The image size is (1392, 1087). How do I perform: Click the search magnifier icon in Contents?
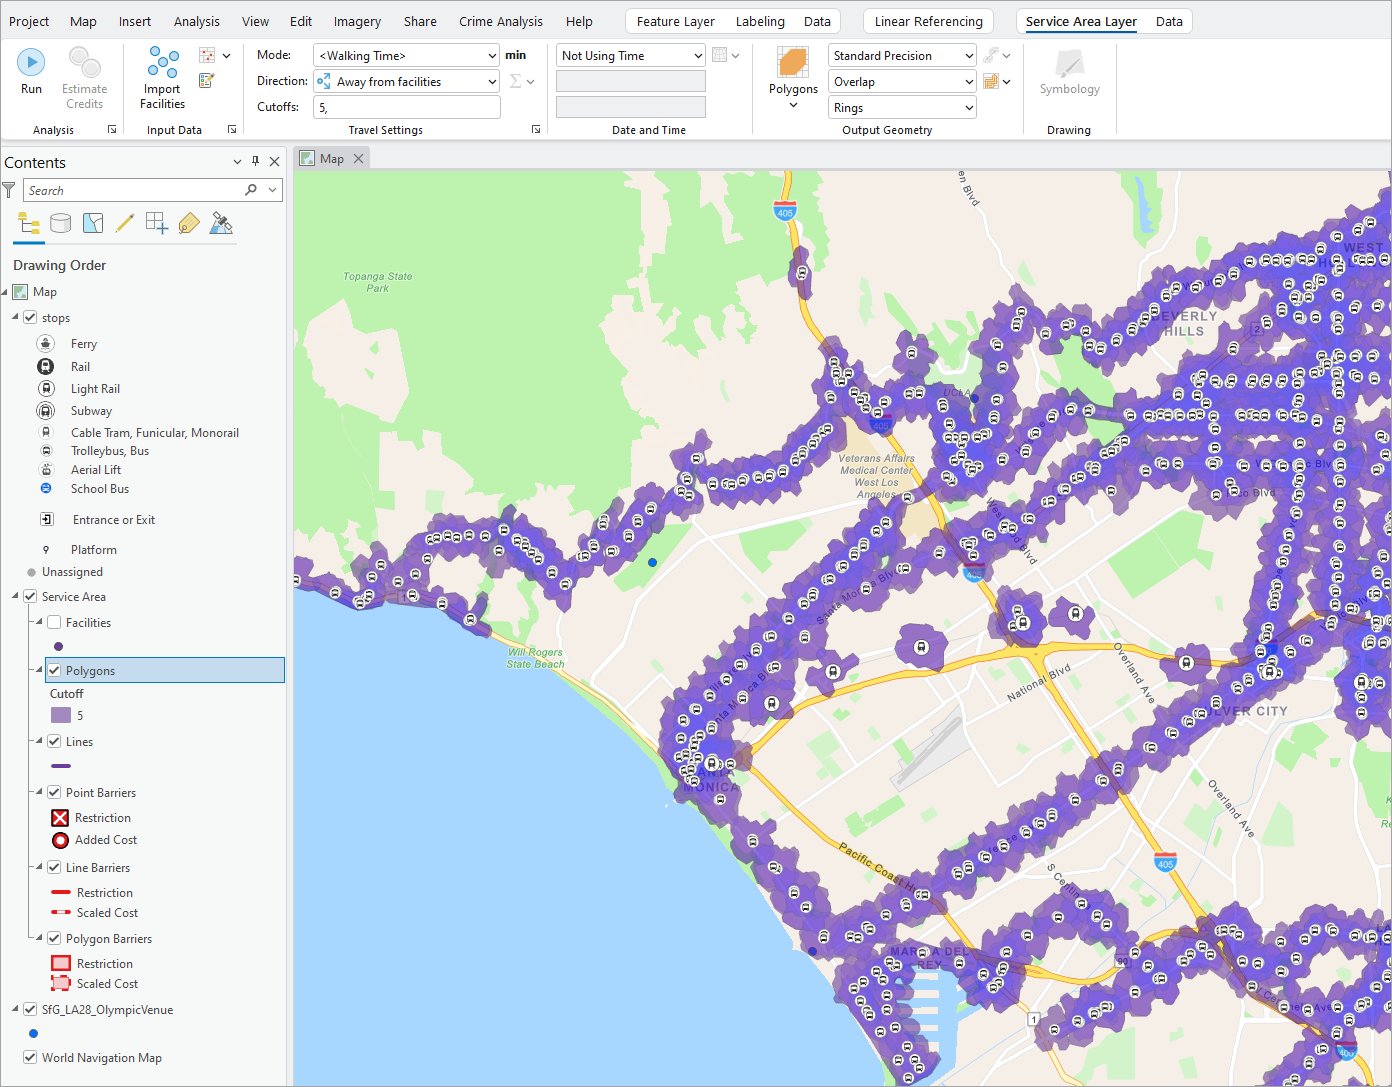(251, 190)
